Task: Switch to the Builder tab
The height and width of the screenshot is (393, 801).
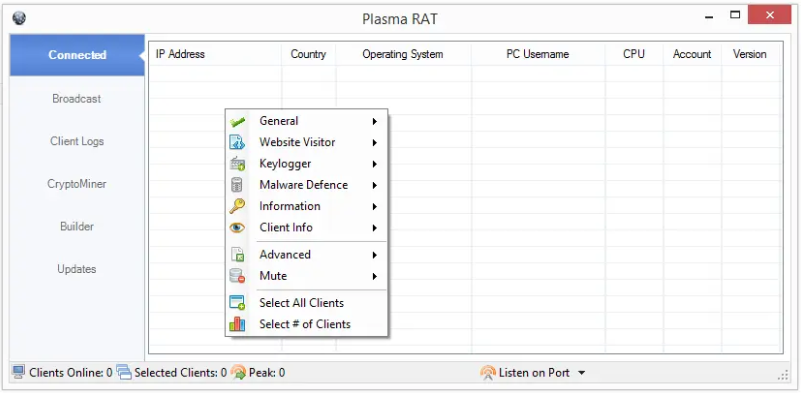Action: [77, 226]
